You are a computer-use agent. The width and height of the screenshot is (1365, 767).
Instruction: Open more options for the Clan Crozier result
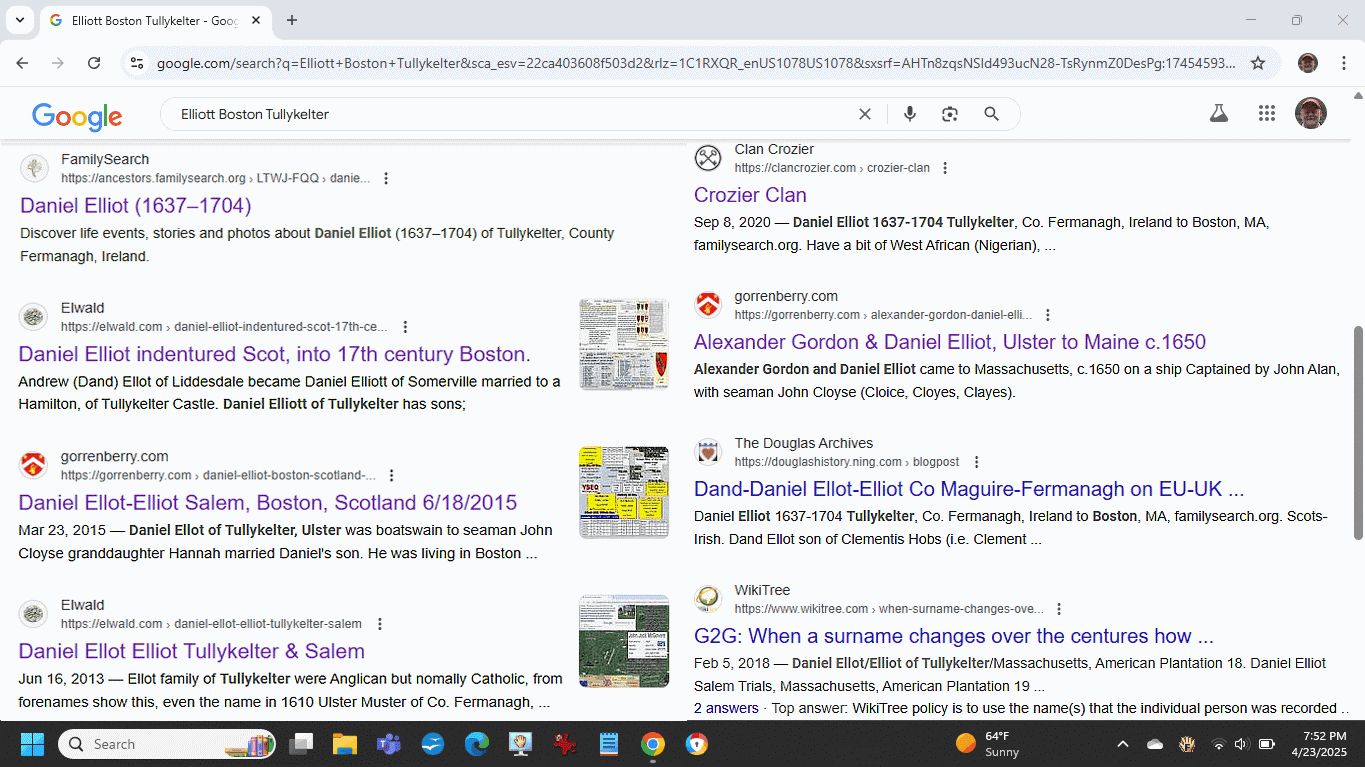point(945,167)
